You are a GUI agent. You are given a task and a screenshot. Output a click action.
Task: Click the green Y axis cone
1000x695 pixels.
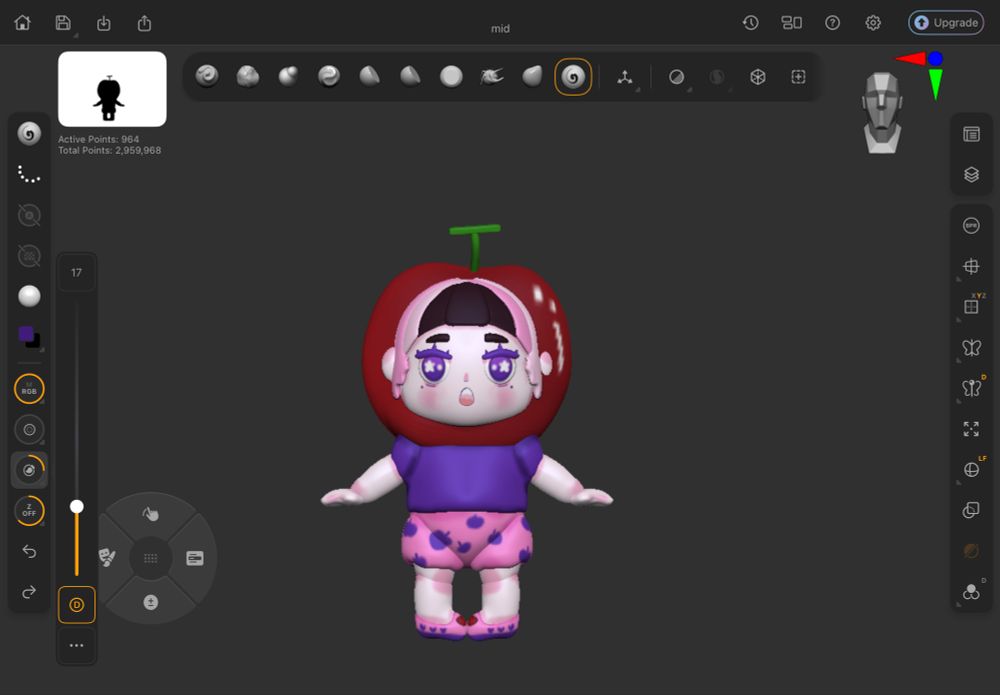(x=936, y=84)
